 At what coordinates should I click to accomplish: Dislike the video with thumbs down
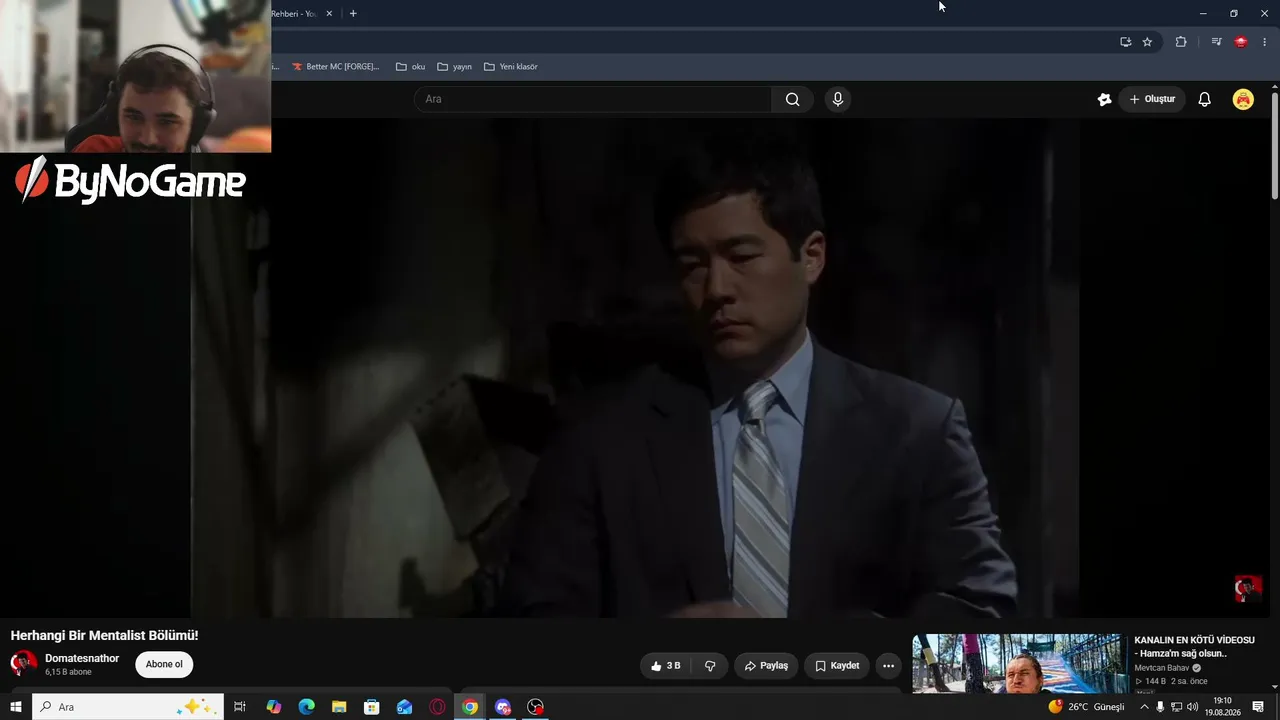pos(710,666)
